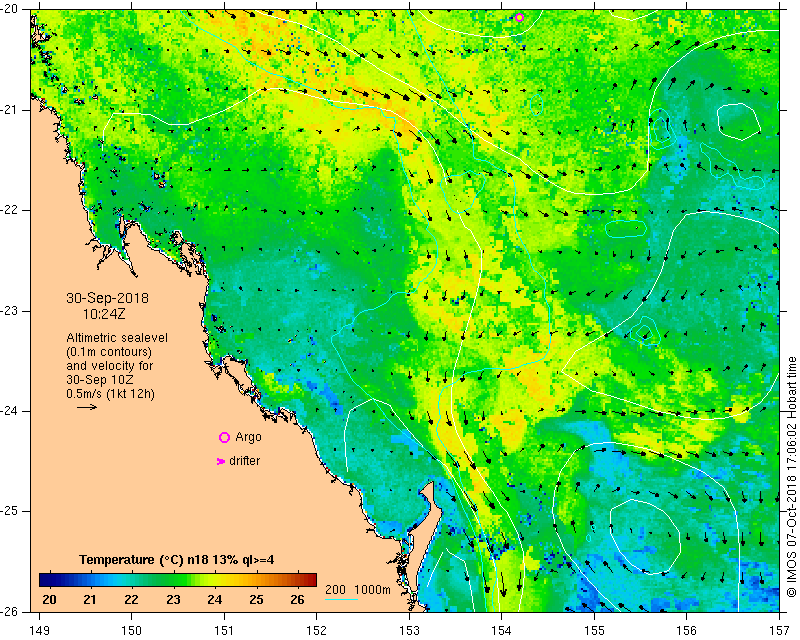
Task: Click the 'and velocity for' caption line
Action: (110, 366)
